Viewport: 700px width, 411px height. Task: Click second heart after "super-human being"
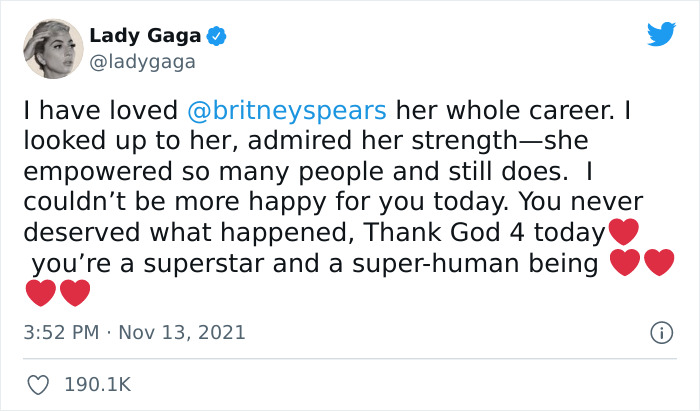(x=659, y=264)
